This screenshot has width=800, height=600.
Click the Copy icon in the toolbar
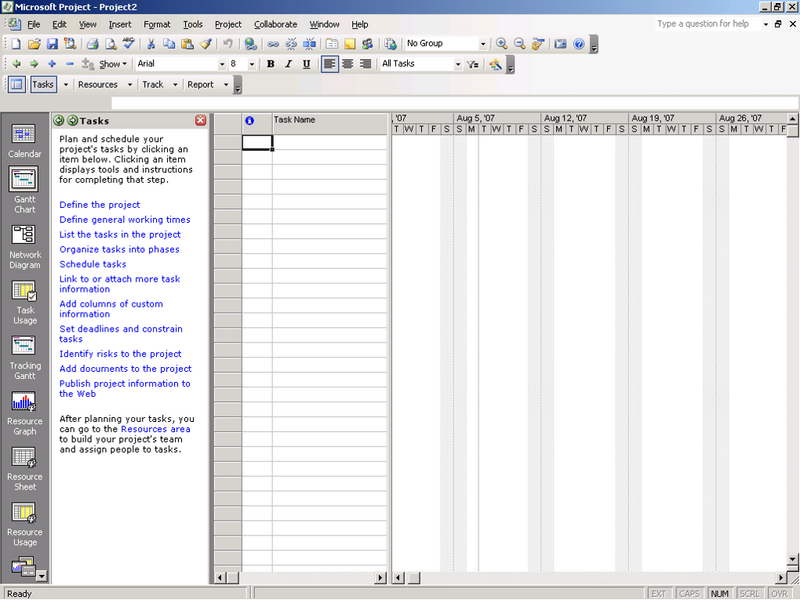tap(169, 44)
